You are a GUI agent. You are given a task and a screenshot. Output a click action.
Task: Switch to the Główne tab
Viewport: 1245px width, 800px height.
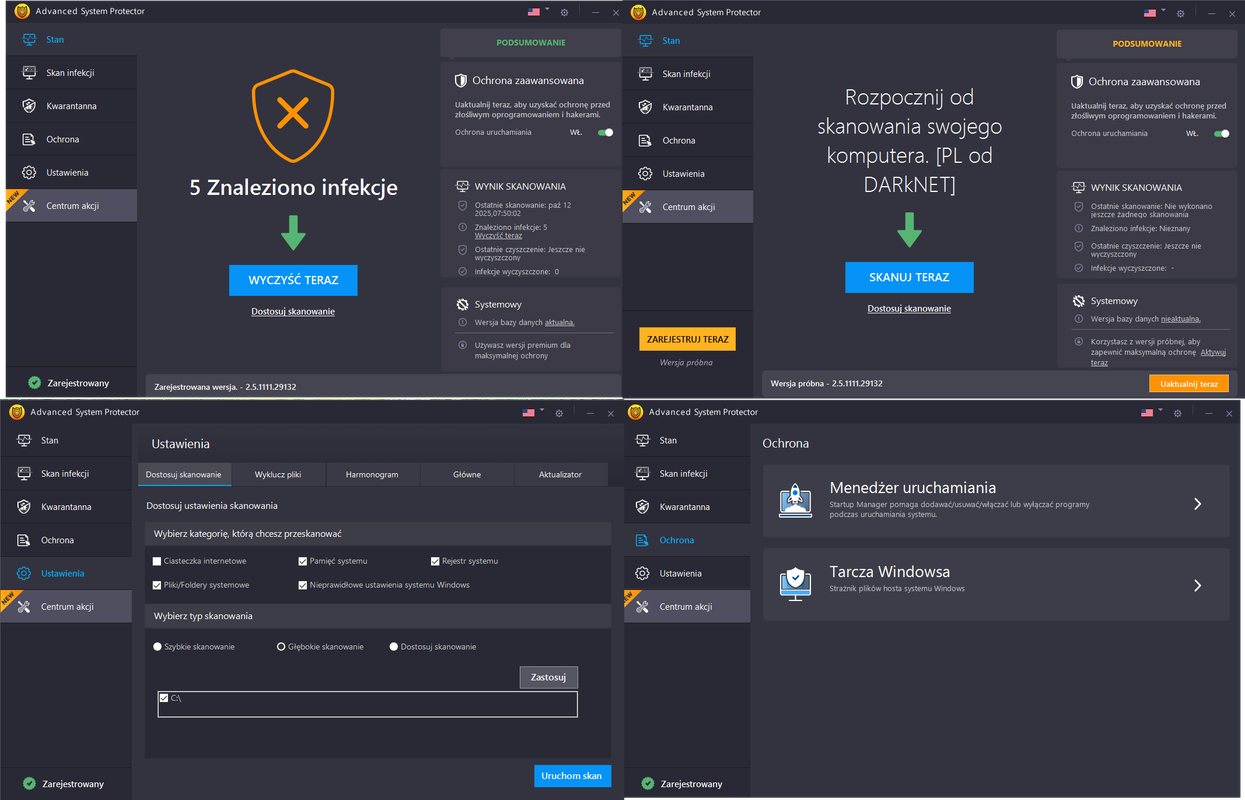coord(467,474)
